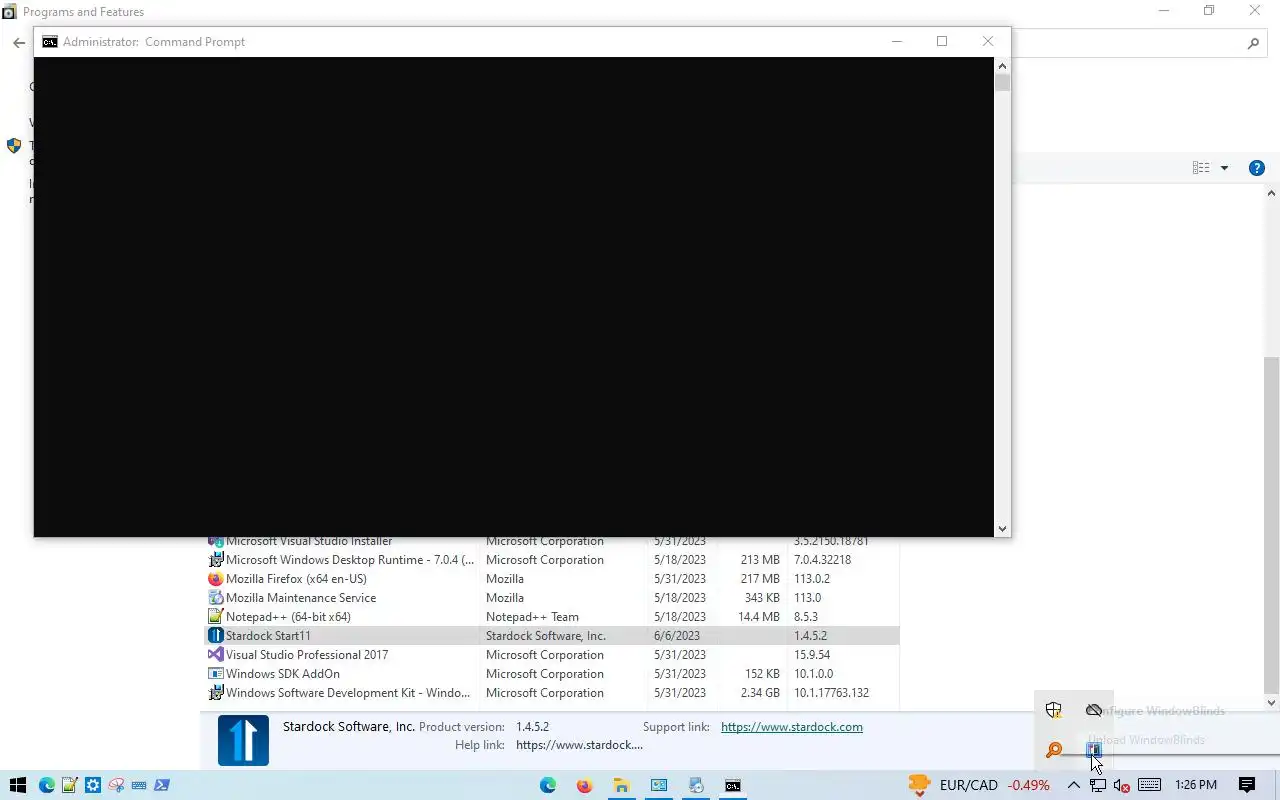The height and width of the screenshot is (800, 1280).
Task: Open the EUR/CAD currency widget
Action: (x=978, y=785)
